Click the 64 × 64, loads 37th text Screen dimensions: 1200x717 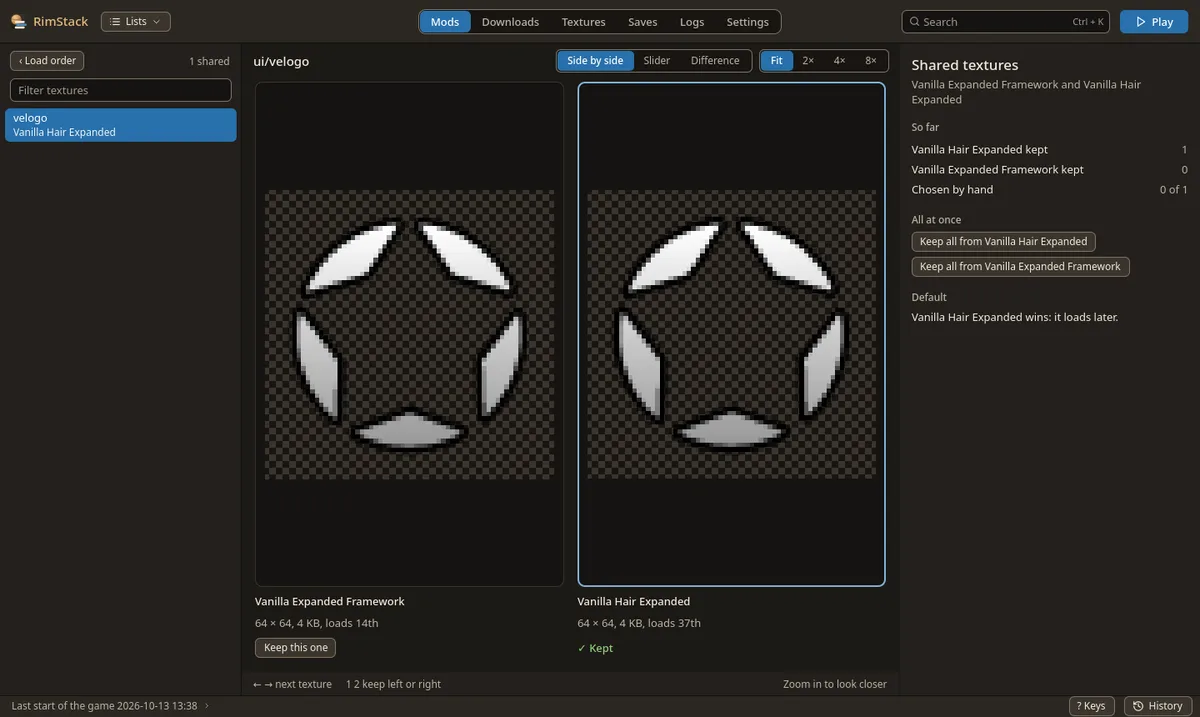639,623
